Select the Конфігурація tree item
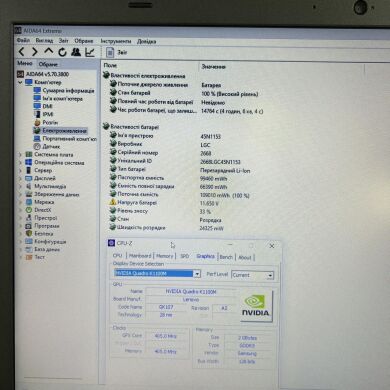Image resolution: width=390 pixels, height=390 pixels. click(x=50, y=242)
